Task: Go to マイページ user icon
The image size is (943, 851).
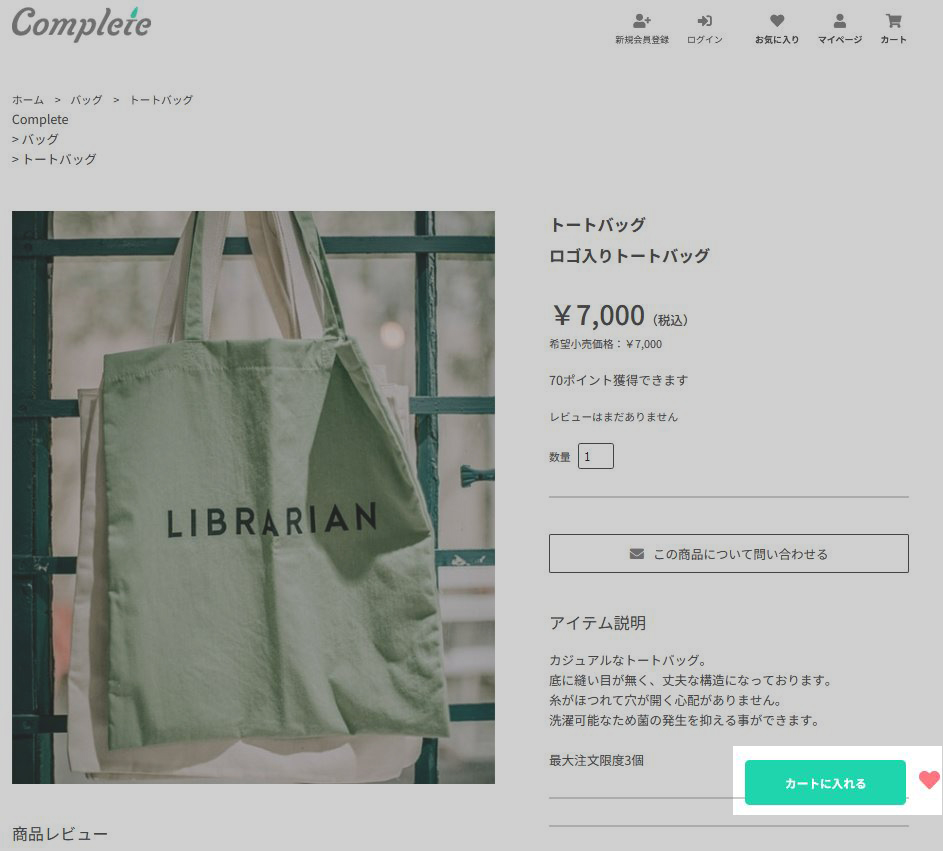Action: 840,21
